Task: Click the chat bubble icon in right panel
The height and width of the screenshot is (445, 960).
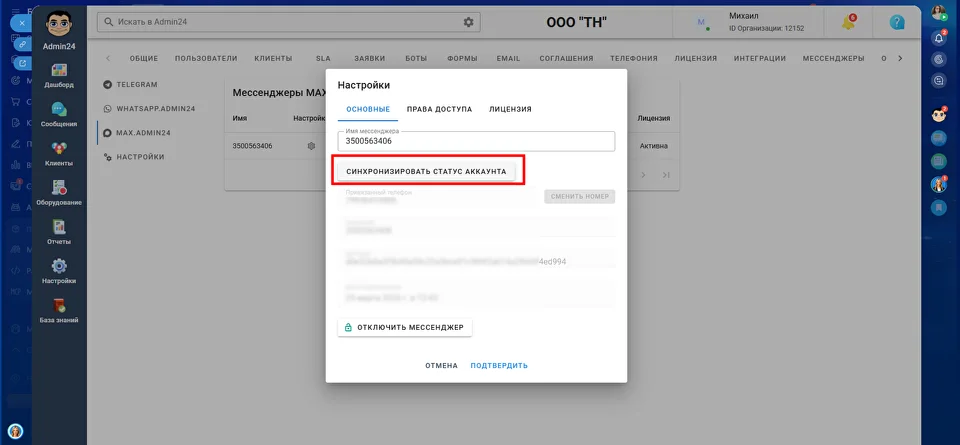Action: coord(939,80)
